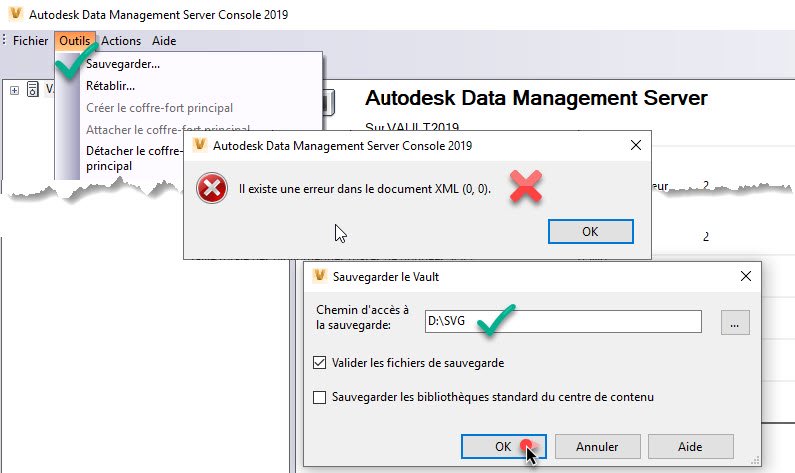Open the Outils menu
795x473 pixels.
pyautogui.click(x=75, y=41)
